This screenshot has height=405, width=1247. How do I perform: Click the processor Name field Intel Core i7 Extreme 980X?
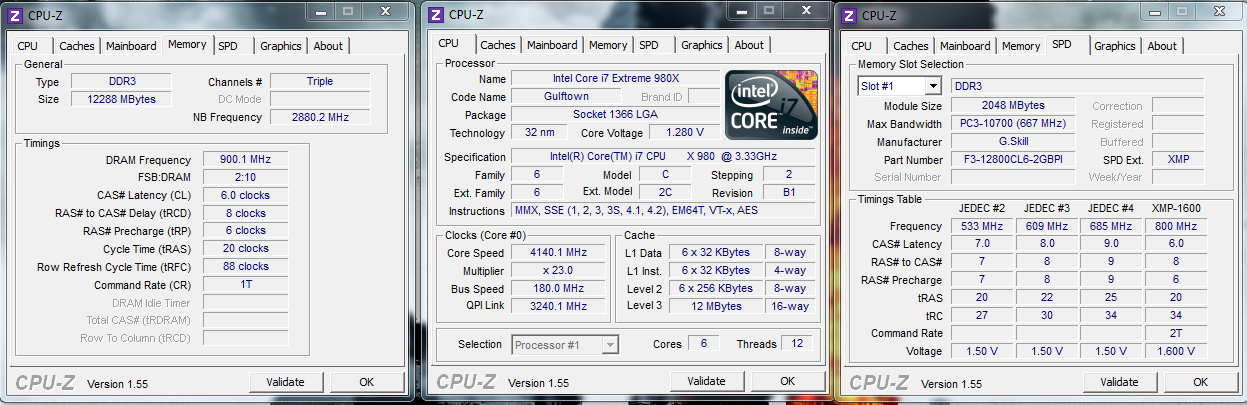(x=615, y=79)
